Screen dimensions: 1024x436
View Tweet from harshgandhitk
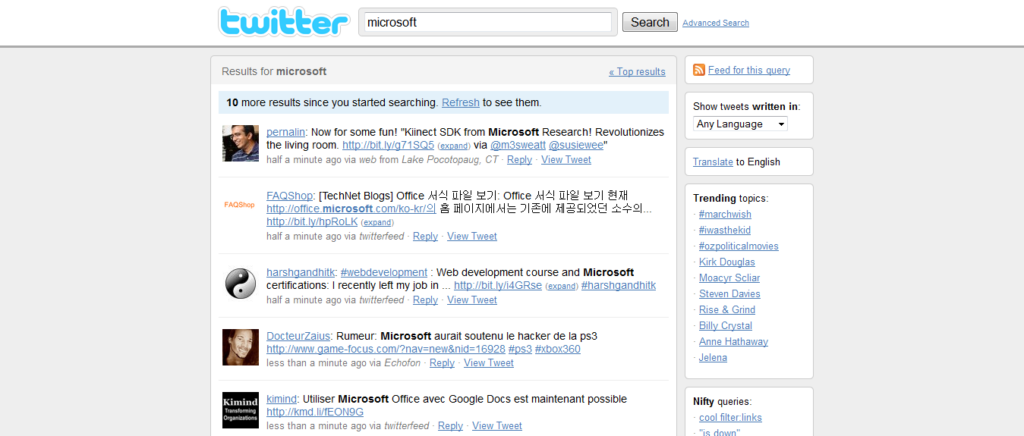click(x=472, y=300)
